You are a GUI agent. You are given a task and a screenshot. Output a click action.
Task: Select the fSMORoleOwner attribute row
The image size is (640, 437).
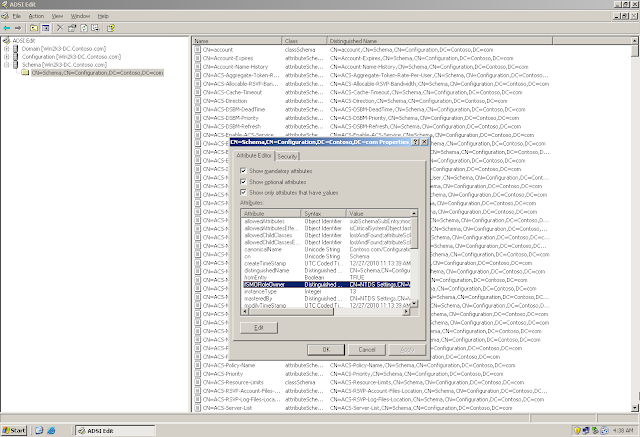tap(327, 284)
